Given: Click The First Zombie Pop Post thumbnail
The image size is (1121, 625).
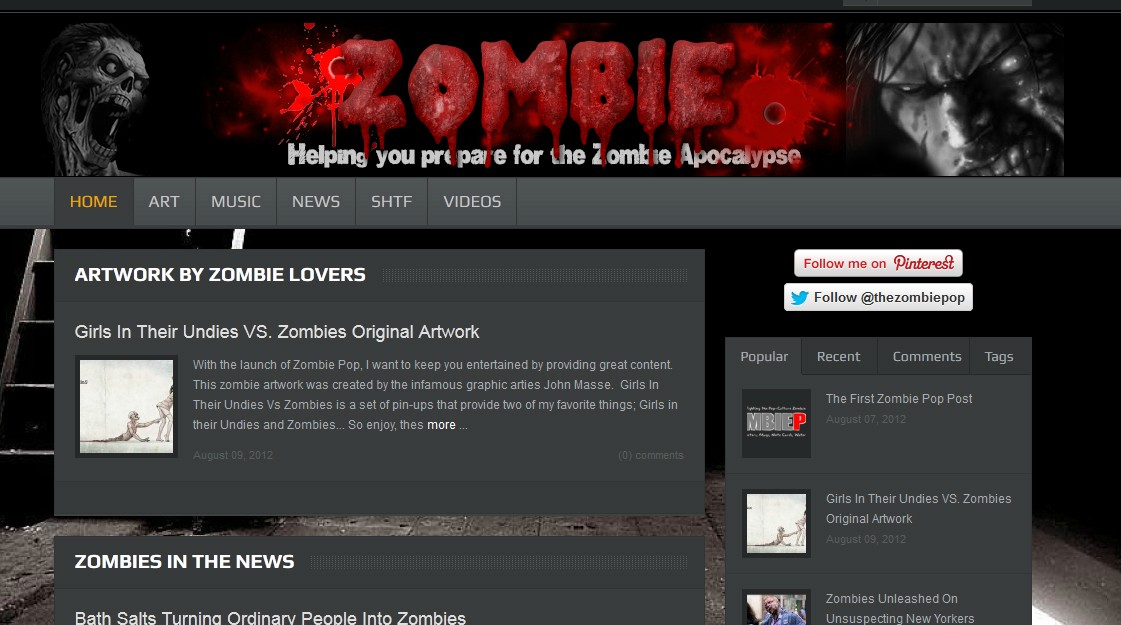Looking at the screenshot, I should (x=776, y=423).
